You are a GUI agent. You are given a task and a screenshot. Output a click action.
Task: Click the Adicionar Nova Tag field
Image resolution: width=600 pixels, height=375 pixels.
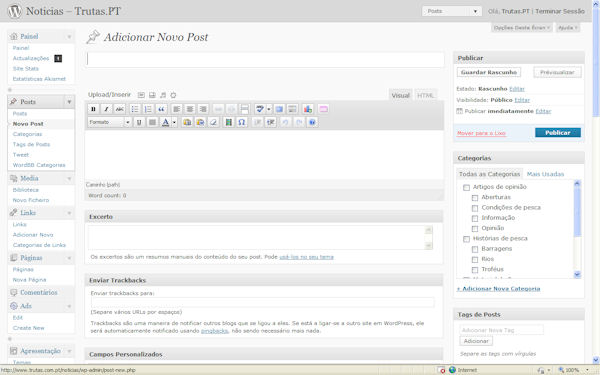point(501,330)
